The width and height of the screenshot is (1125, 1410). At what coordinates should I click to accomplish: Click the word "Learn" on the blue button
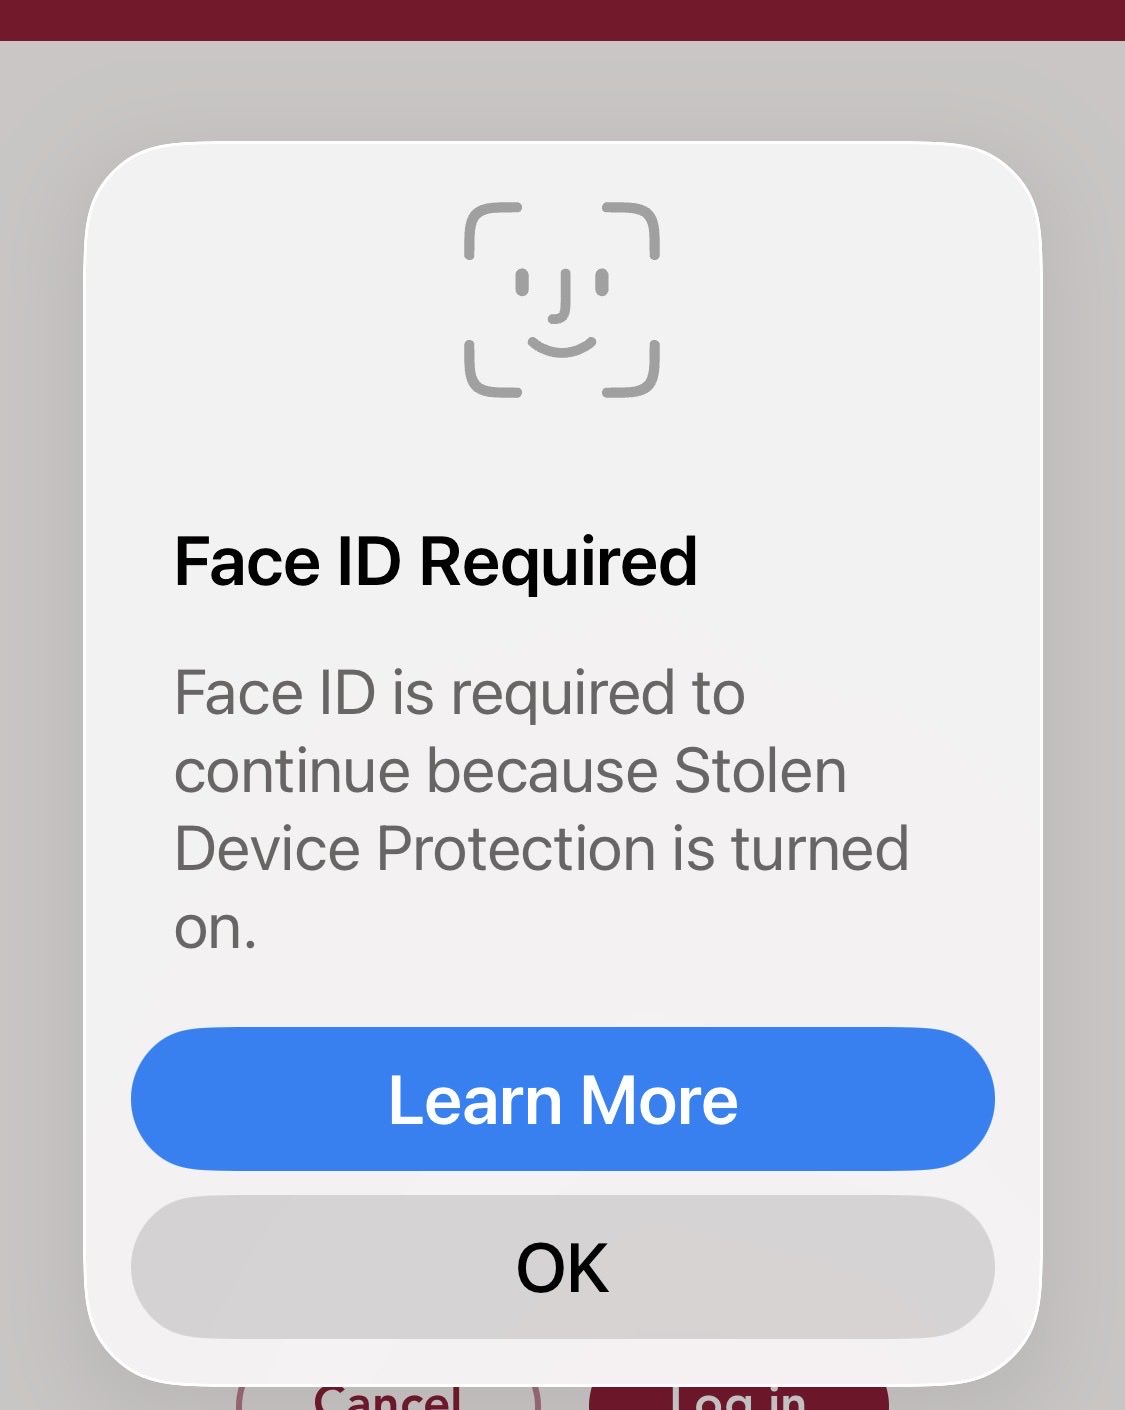click(x=474, y=1100)
